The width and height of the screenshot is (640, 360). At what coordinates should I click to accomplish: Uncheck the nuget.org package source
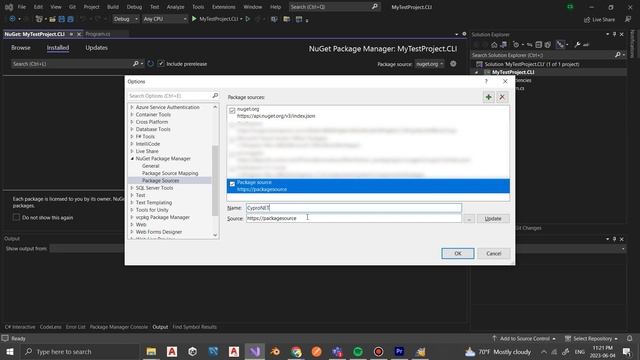point(232,111)
